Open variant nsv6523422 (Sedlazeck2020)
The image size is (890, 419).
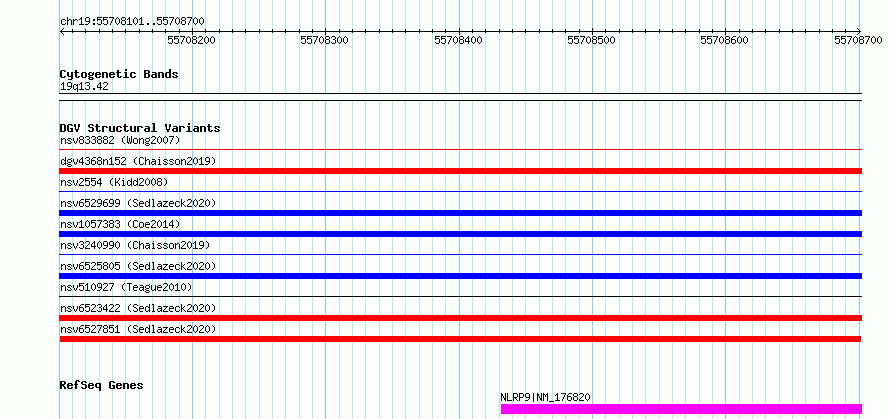point(138,308)
